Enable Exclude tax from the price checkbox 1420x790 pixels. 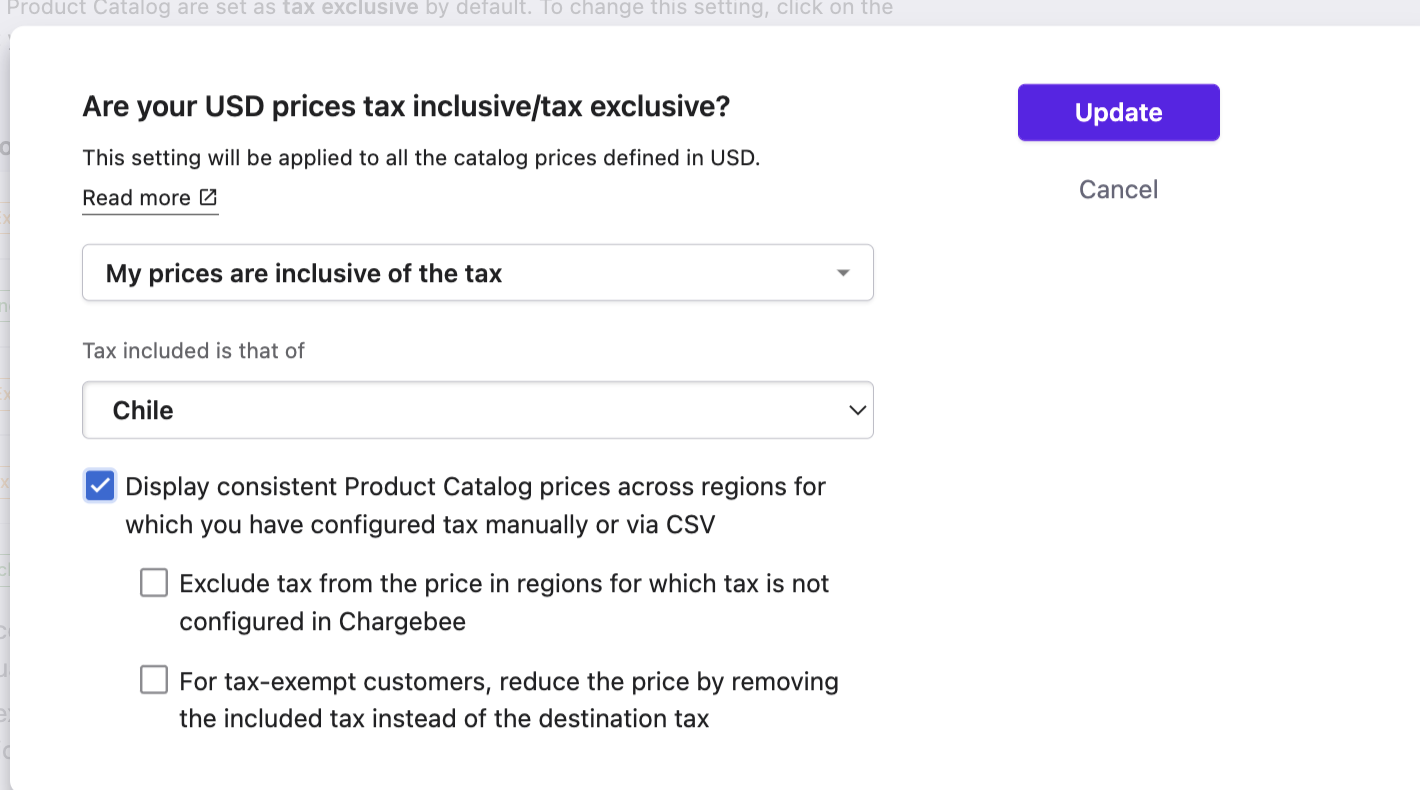click(x=154, y=583)
